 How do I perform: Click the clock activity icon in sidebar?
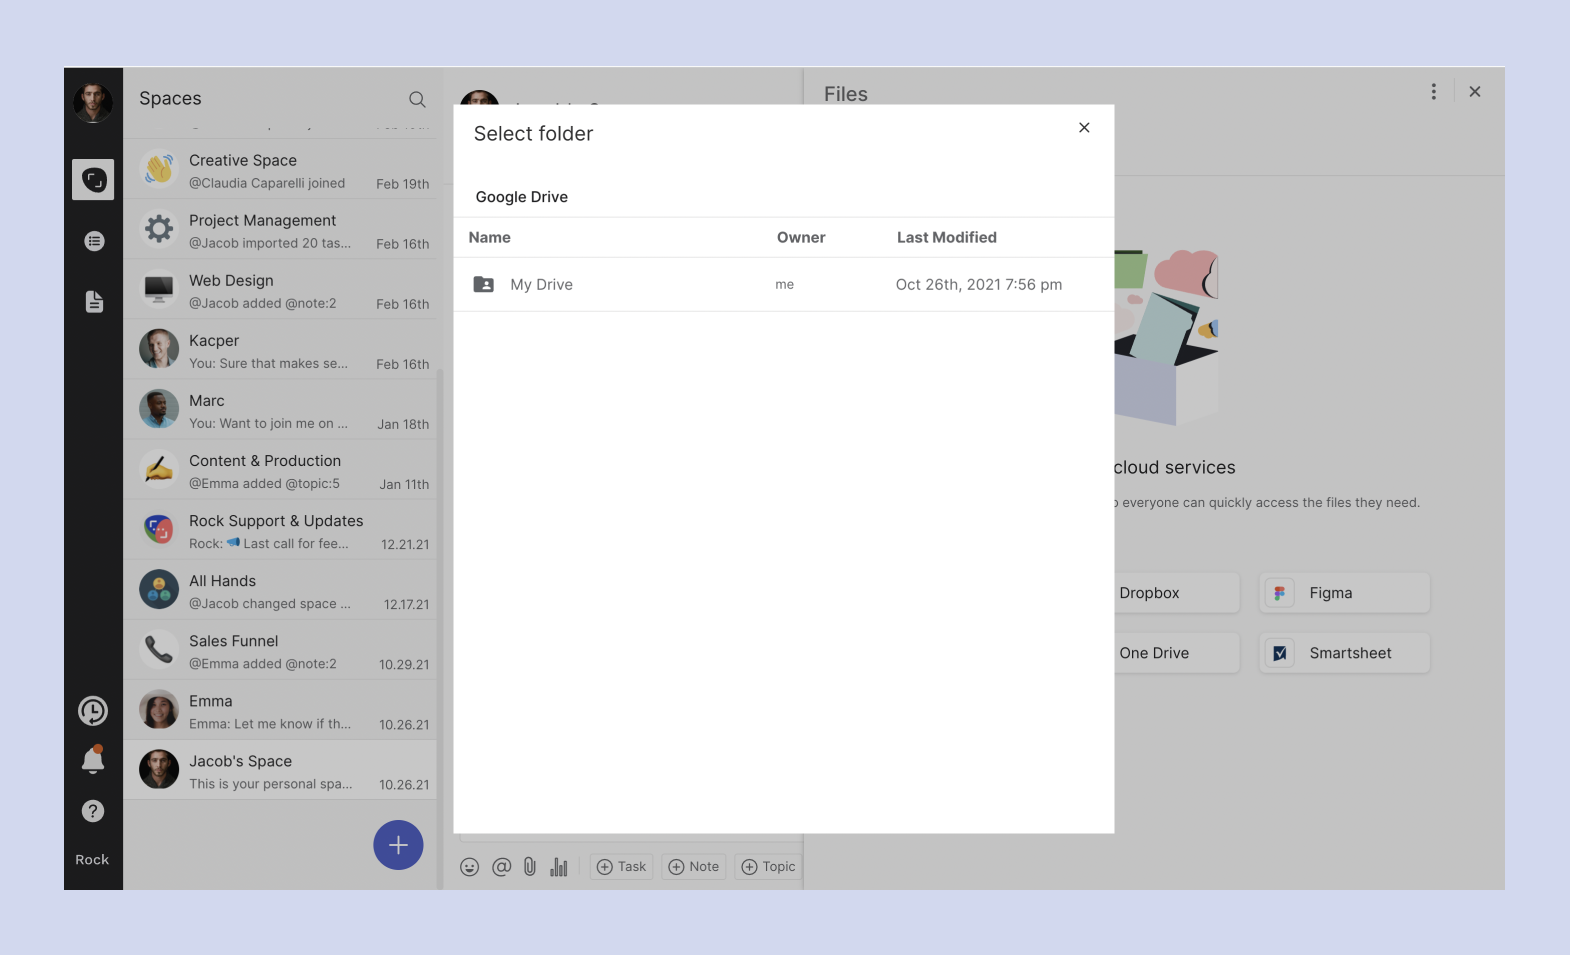(93, 711)
